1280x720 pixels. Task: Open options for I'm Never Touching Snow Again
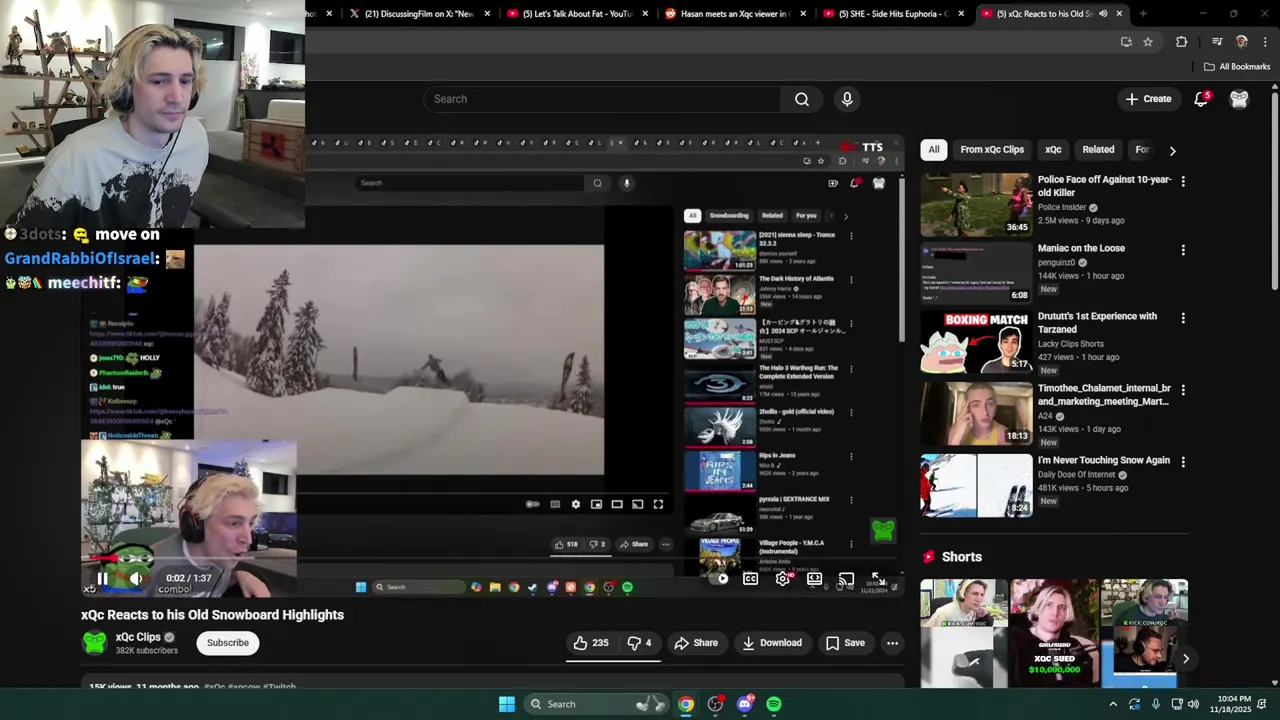(1183, 462)
